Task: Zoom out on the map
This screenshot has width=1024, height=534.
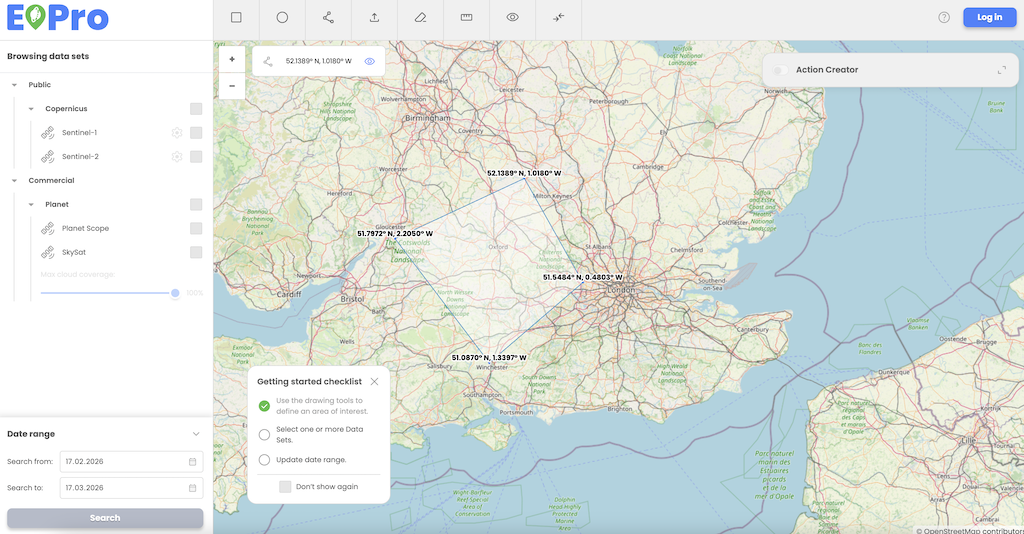Action: pyautogui.click(x=232, y=86)
